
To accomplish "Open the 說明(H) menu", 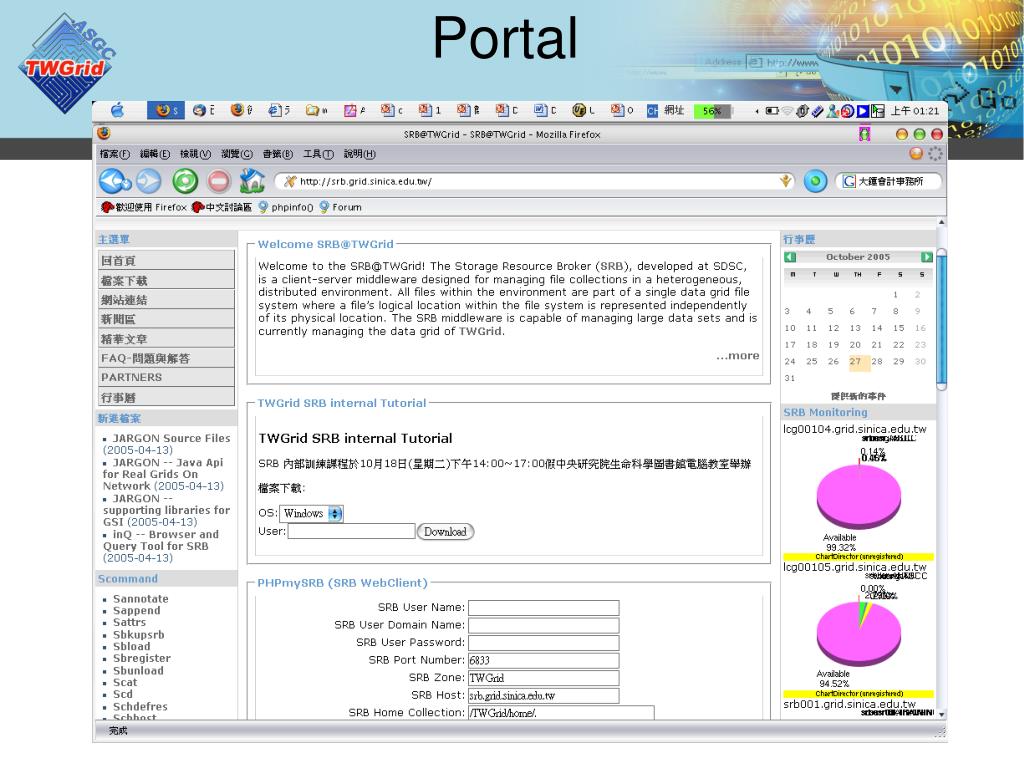I will [360, 154].
